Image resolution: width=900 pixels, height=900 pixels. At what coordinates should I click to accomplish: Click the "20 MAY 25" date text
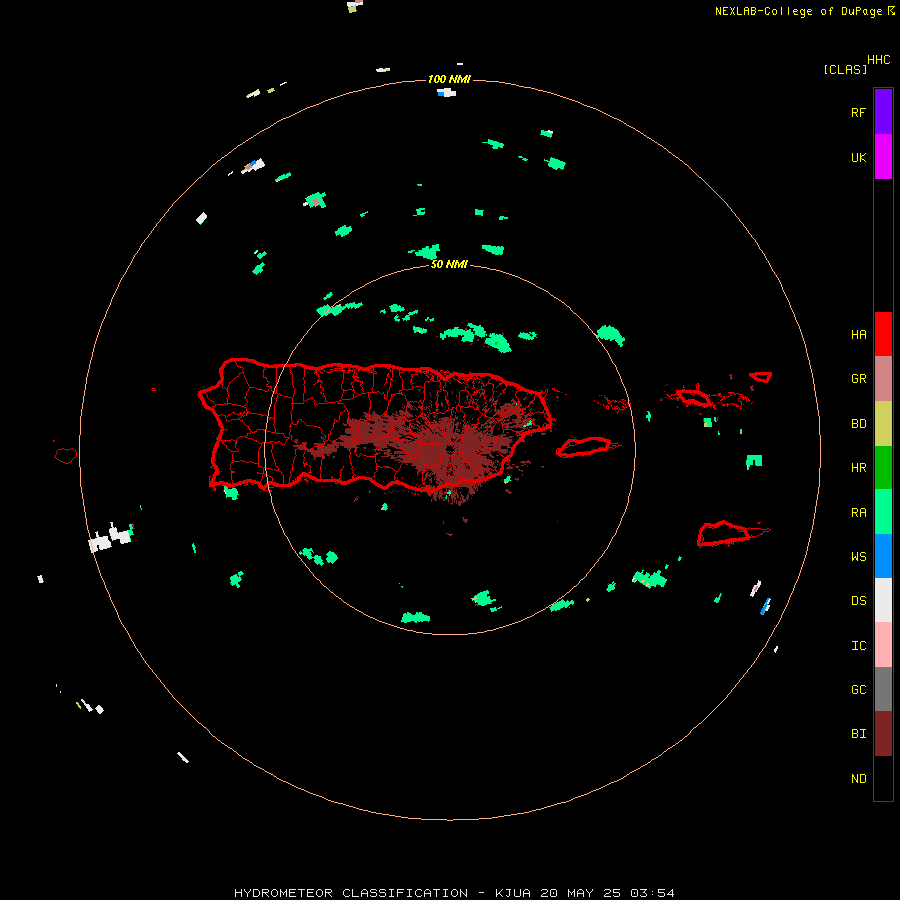[x=580, y=893]
